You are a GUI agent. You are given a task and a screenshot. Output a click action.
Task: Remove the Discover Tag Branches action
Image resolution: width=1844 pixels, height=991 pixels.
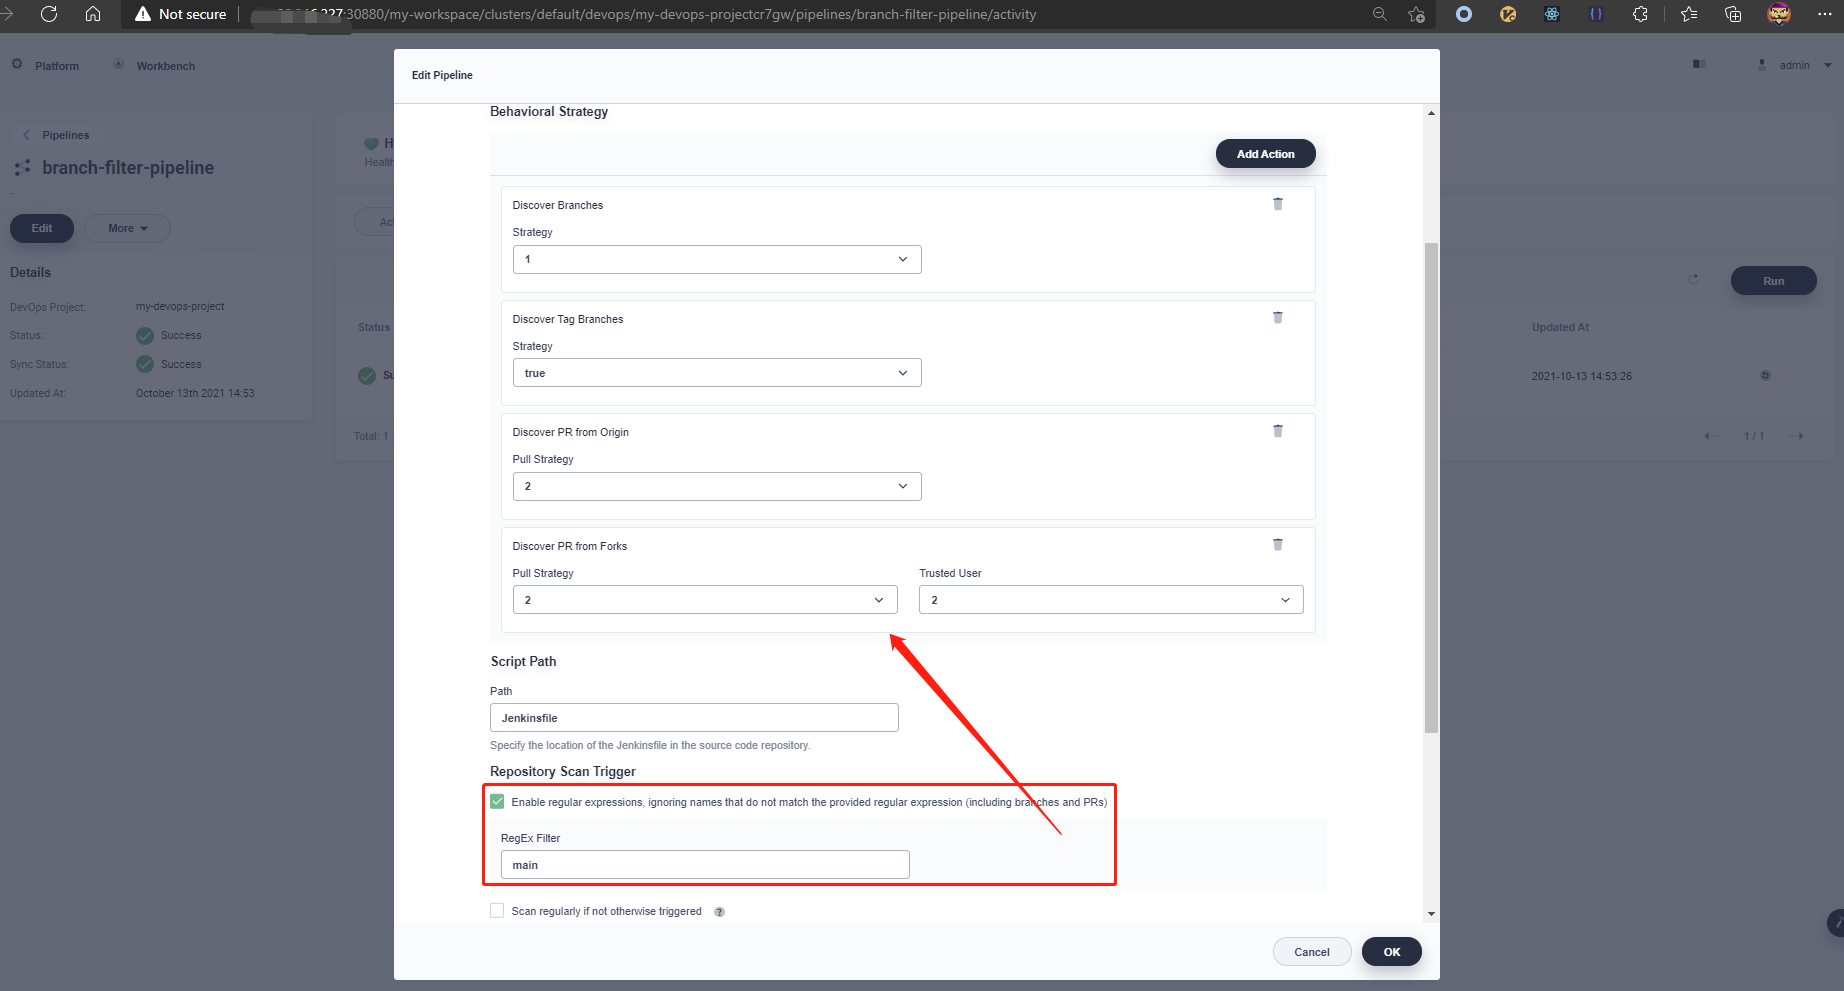coord(1277,317)
